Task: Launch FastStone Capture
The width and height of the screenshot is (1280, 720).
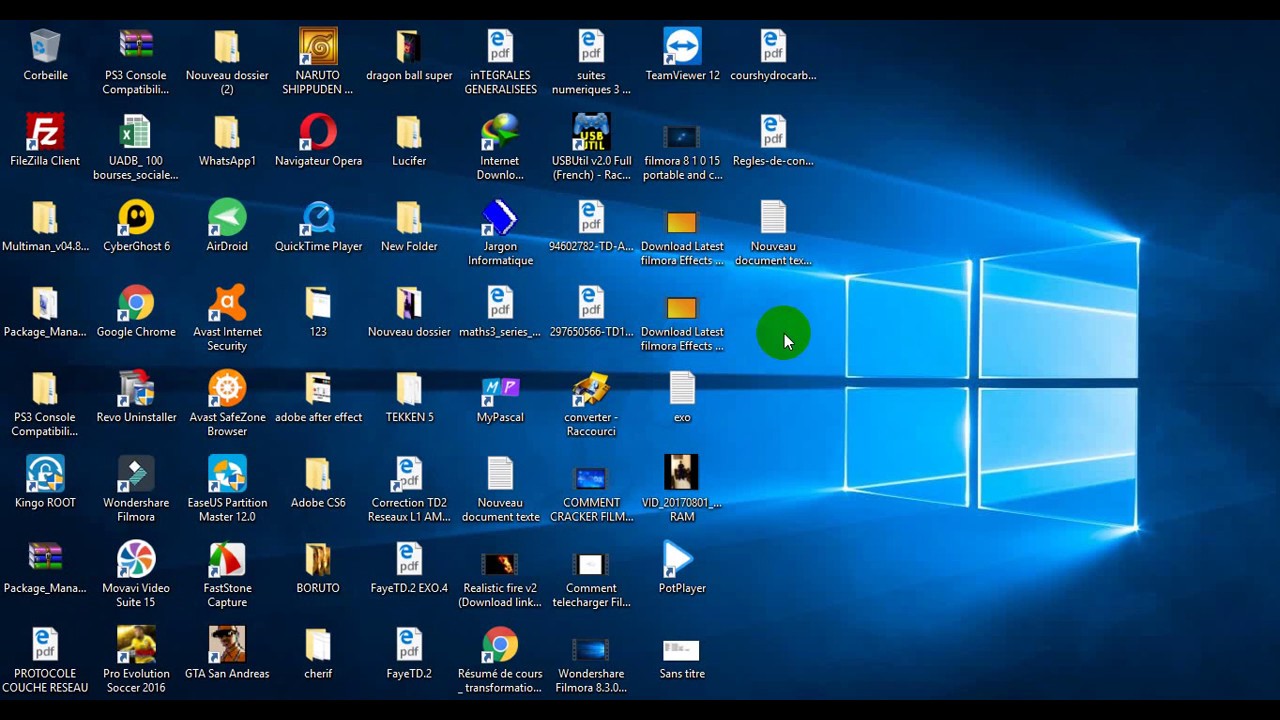Action: (227, 560)
